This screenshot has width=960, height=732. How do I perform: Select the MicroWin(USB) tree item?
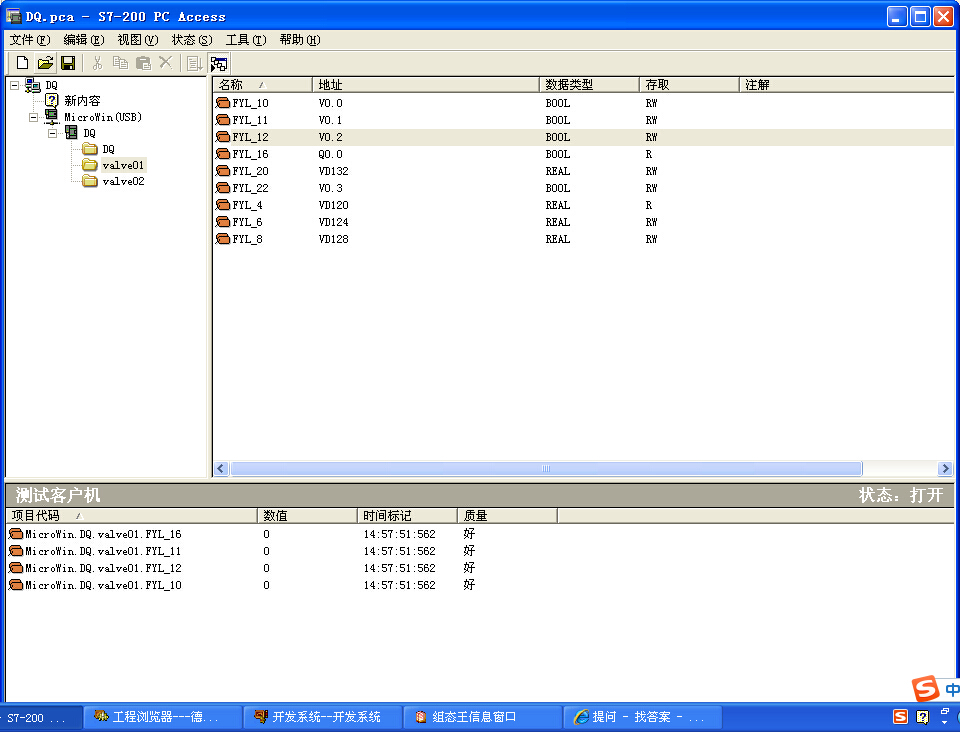point(103,117)
